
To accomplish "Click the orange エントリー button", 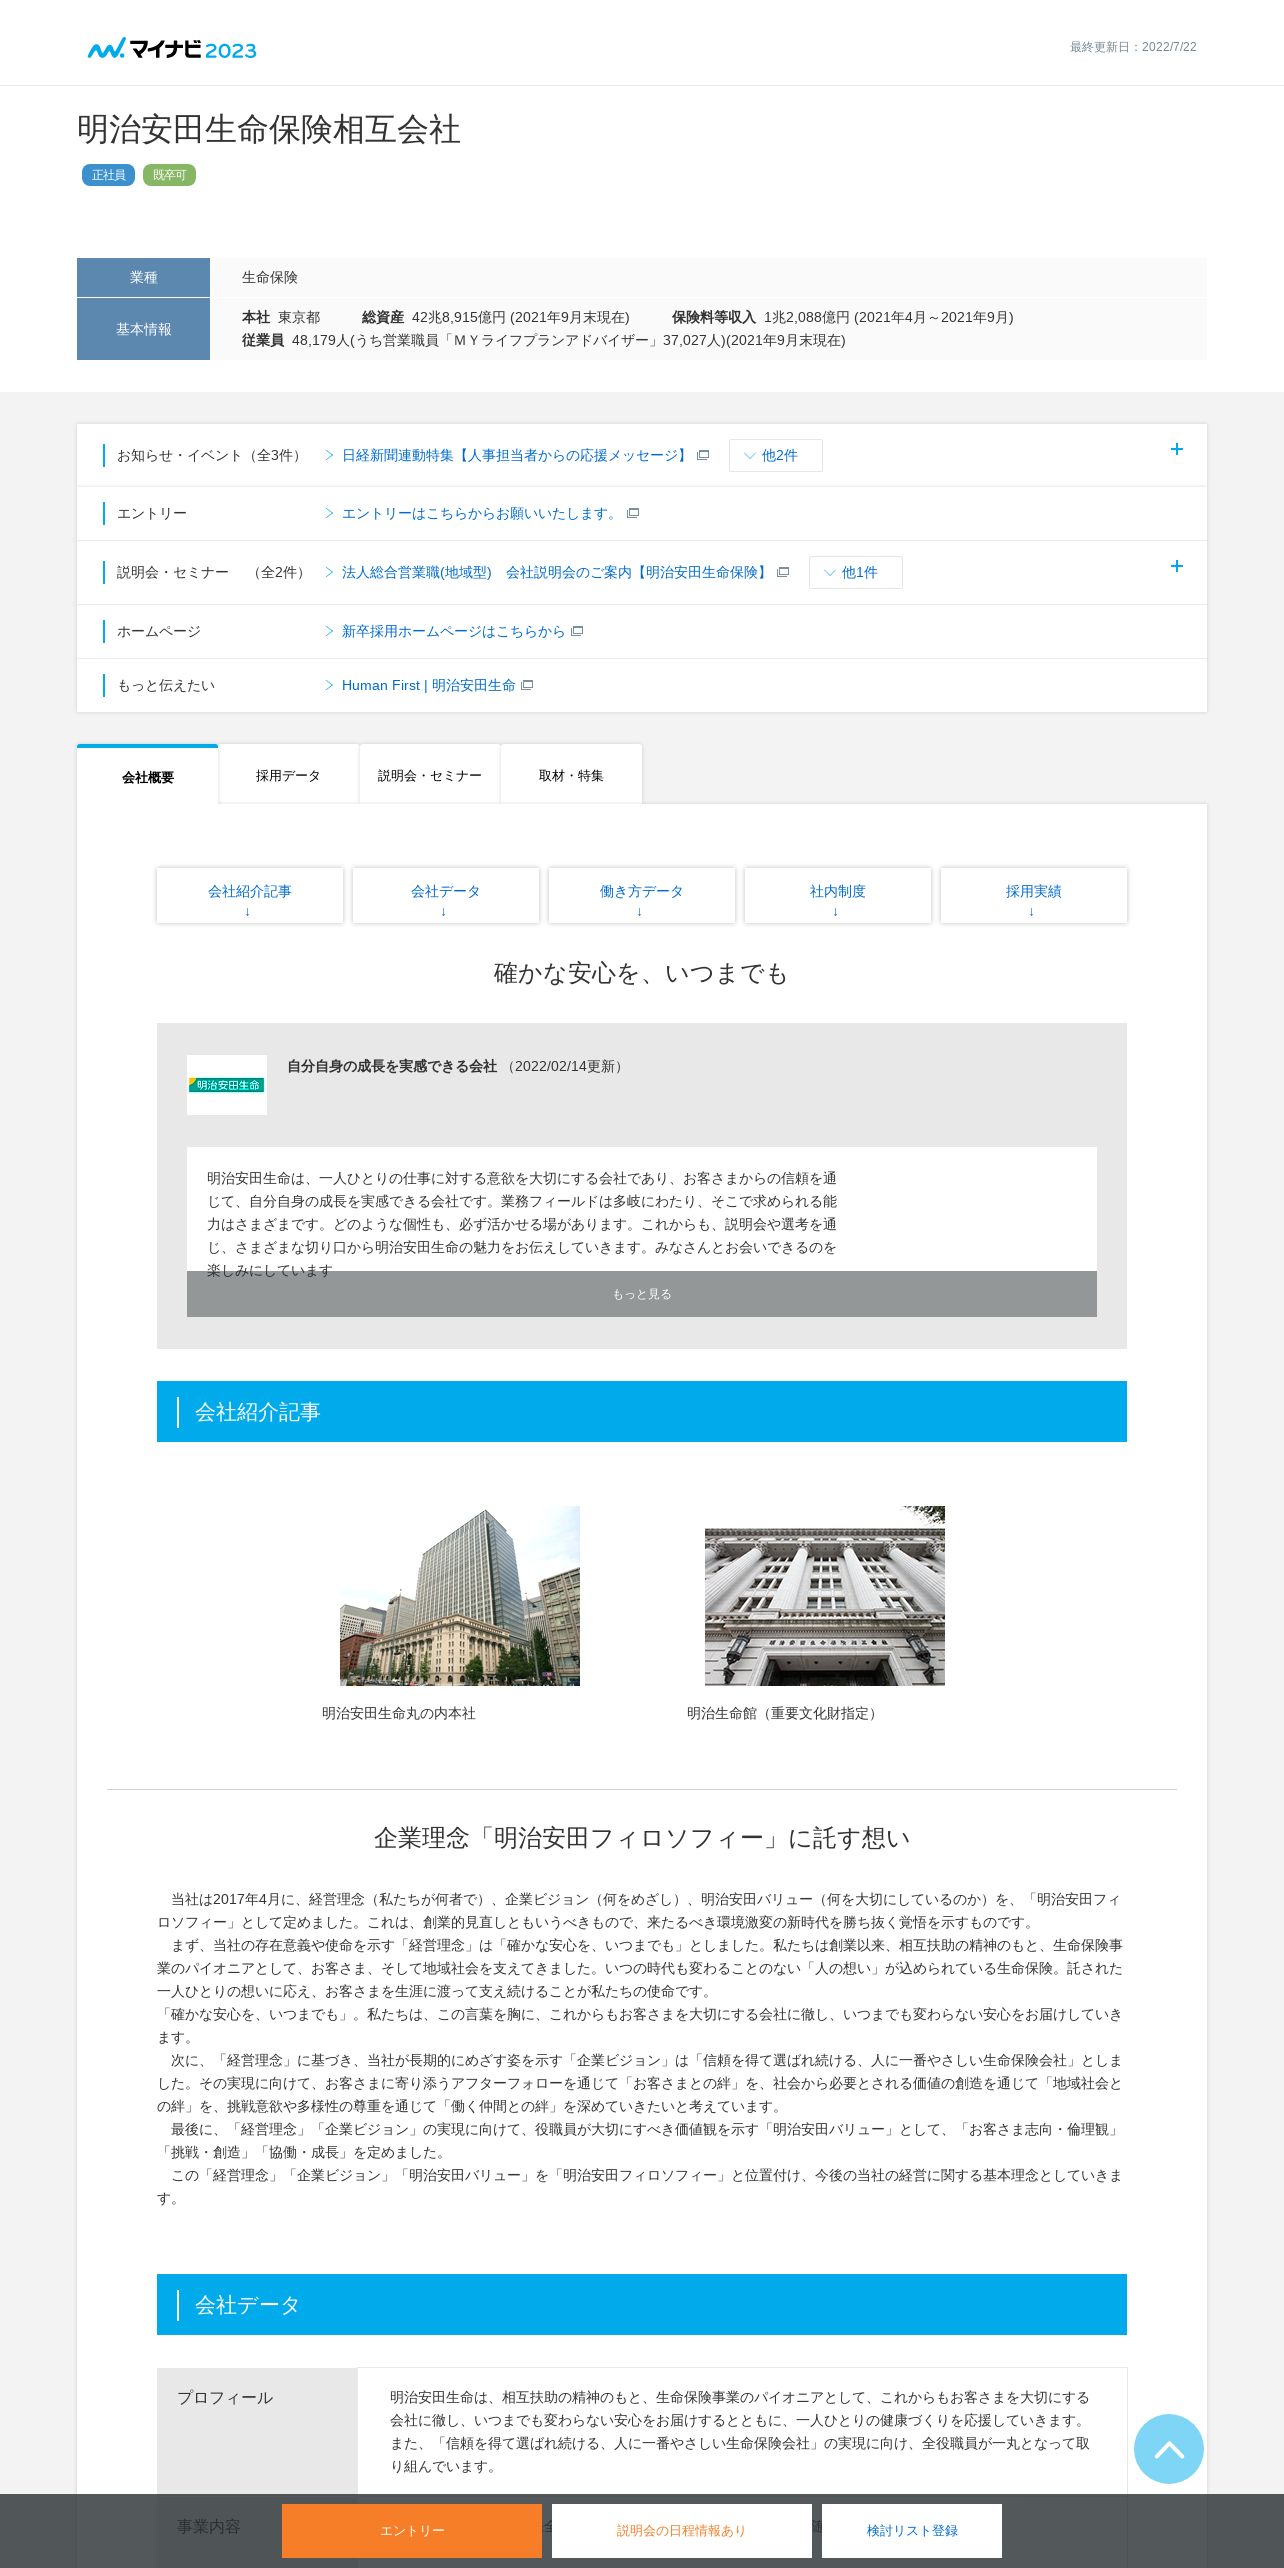I will pyautogui.click(x=412, y=2531).
